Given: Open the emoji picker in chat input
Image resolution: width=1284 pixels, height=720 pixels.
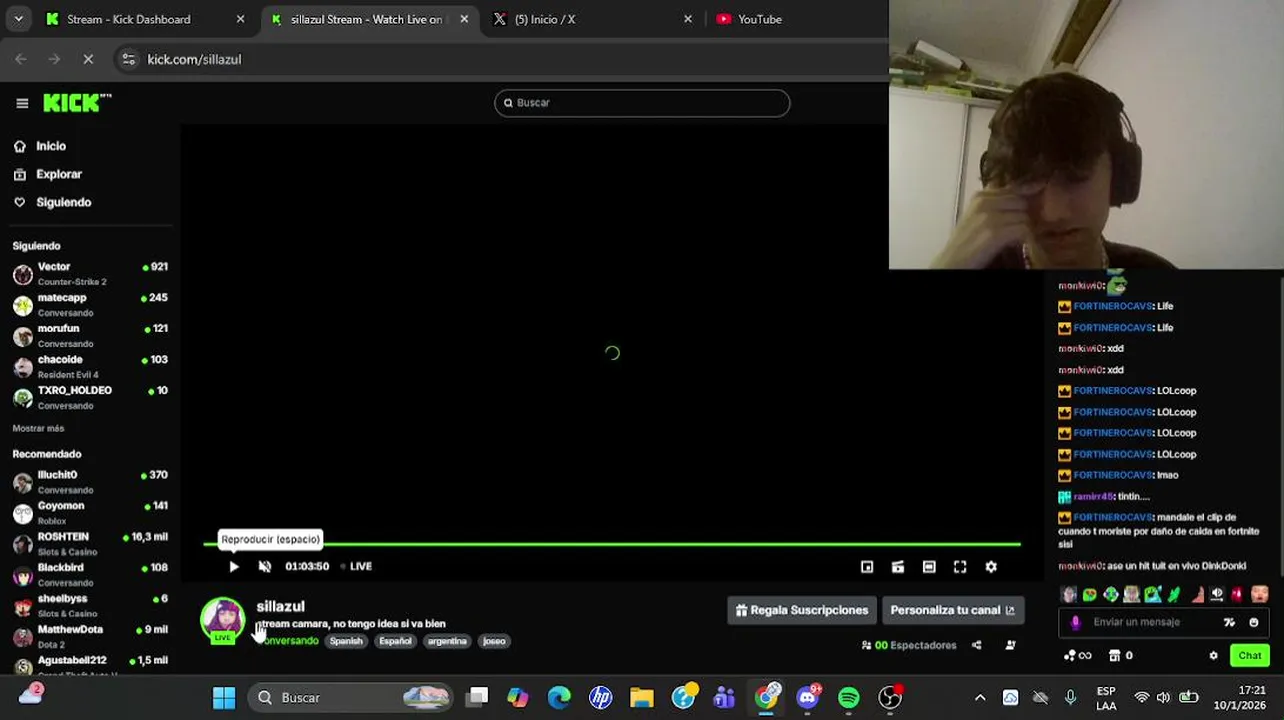Looking at the screenshot, I should point(1254,622).
